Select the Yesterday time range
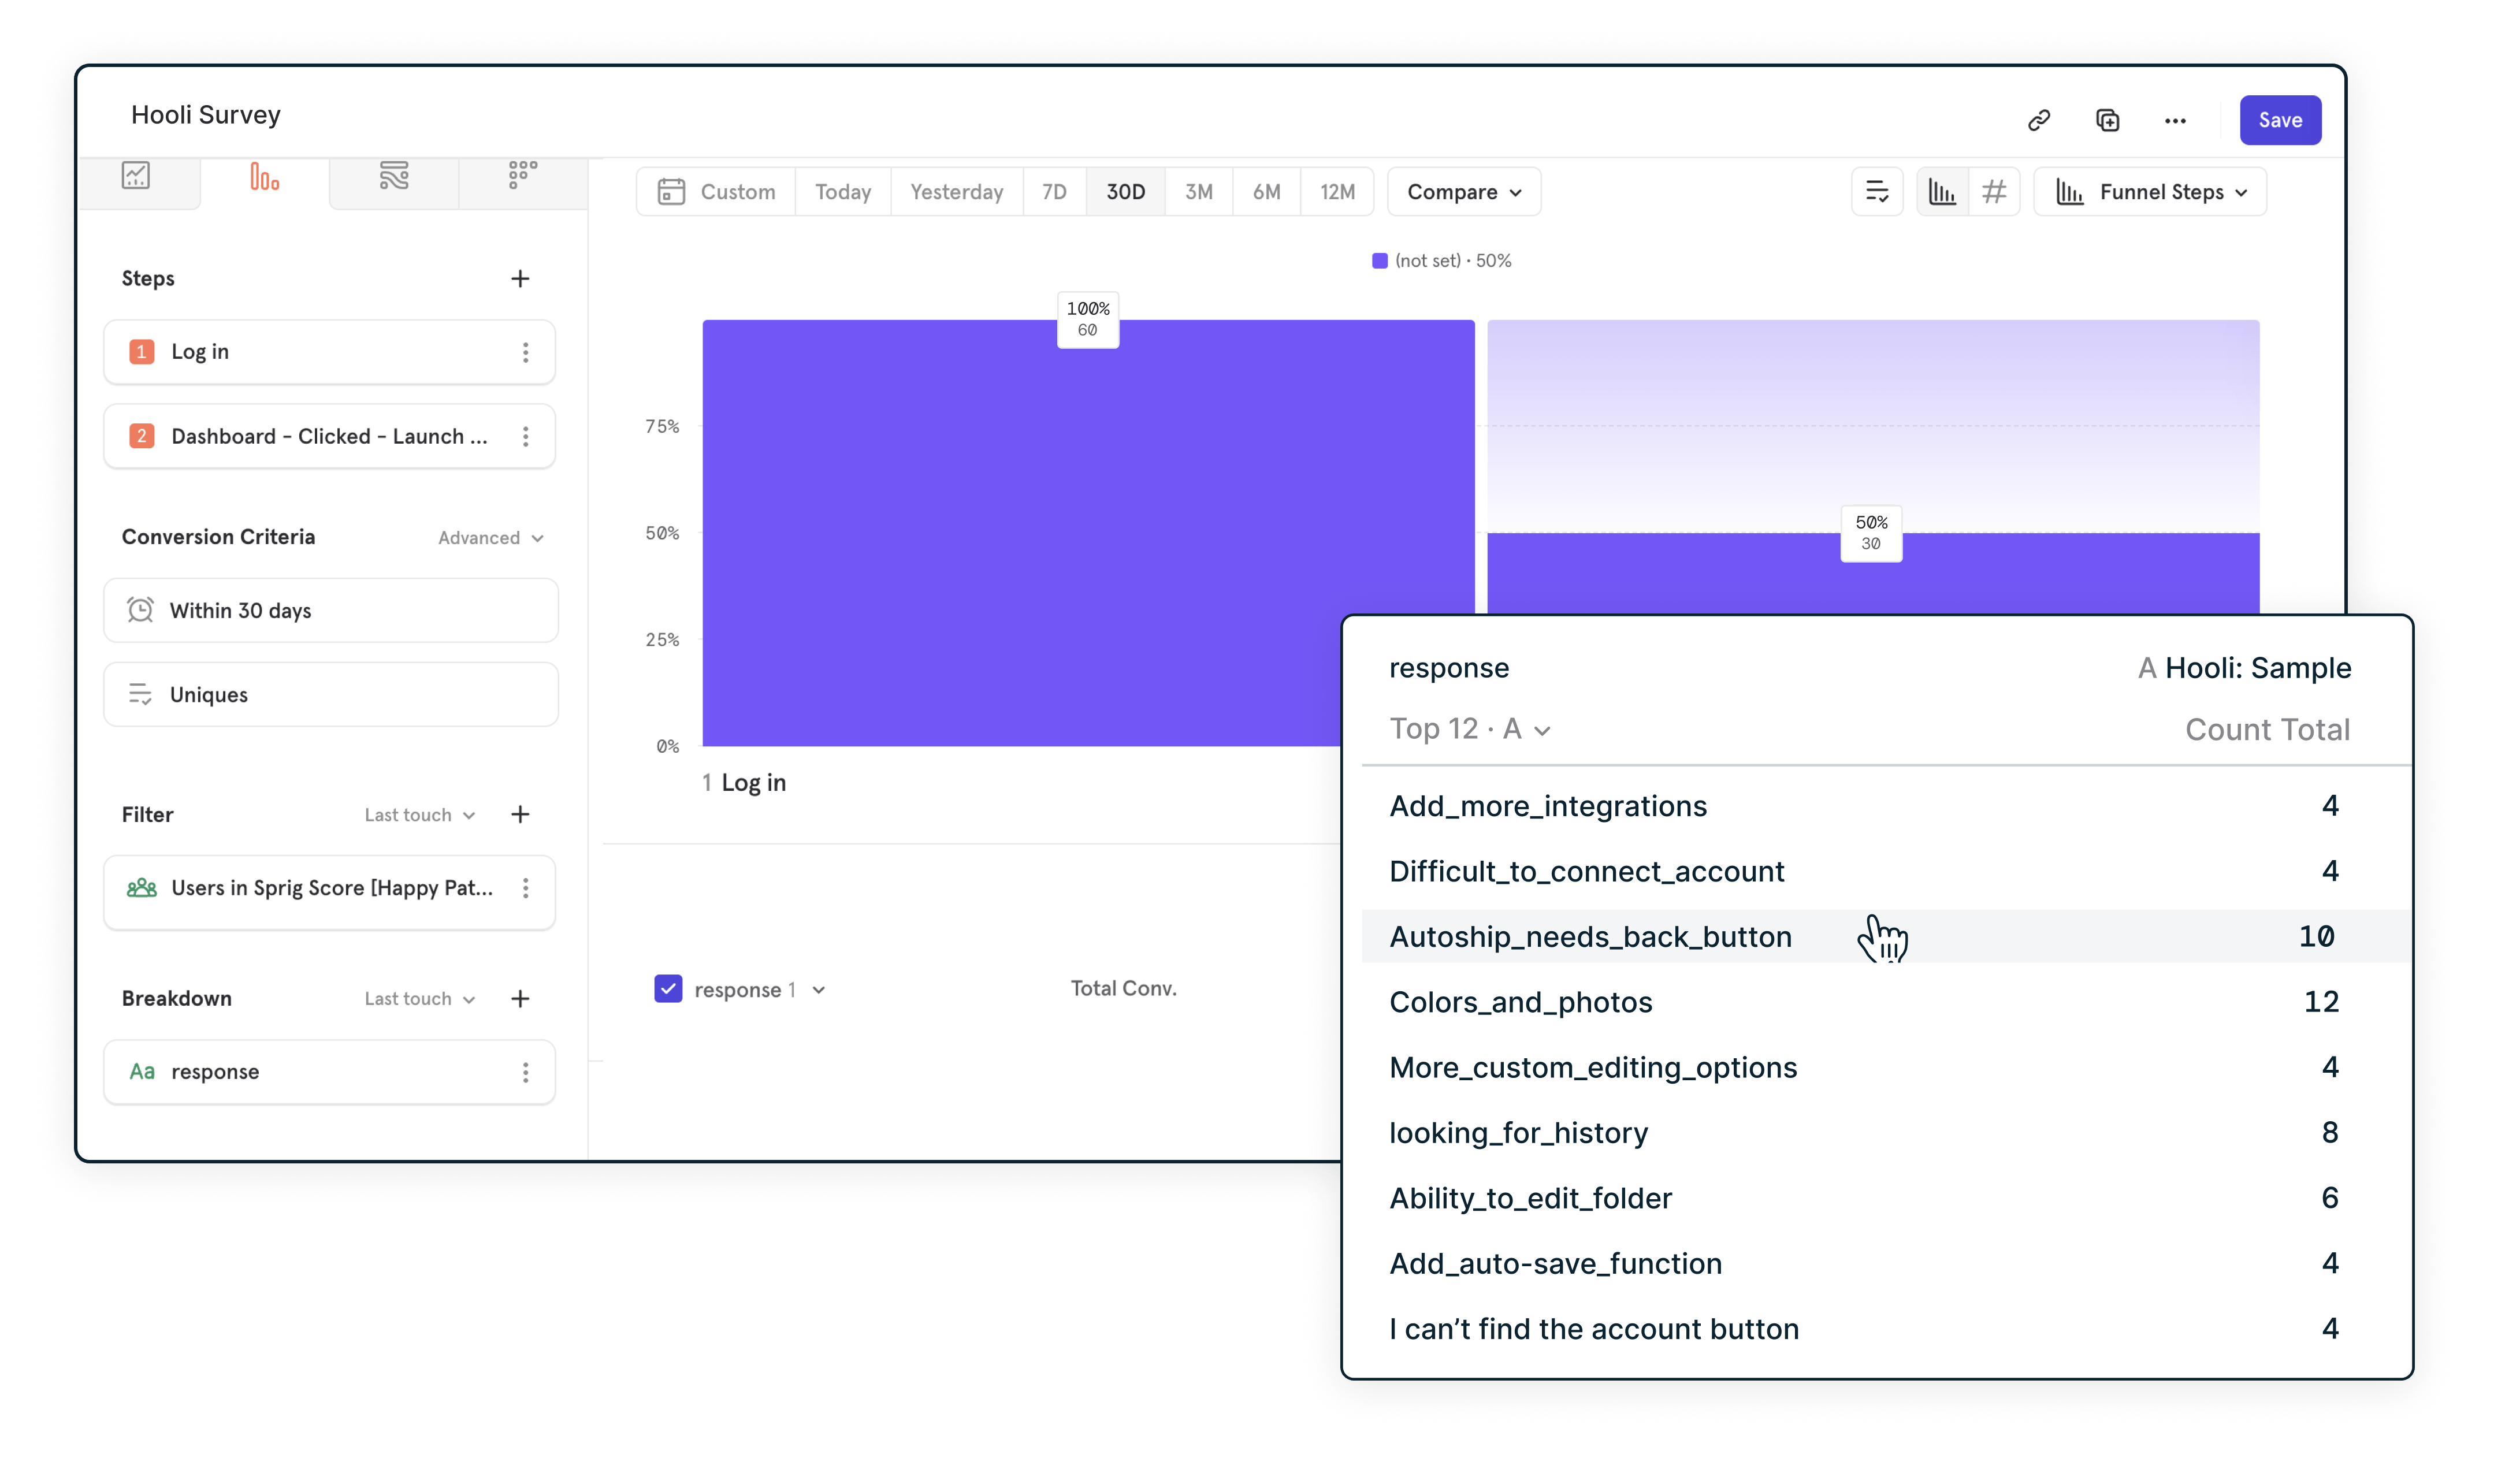 pyautogui.click(x=956, y=191)
